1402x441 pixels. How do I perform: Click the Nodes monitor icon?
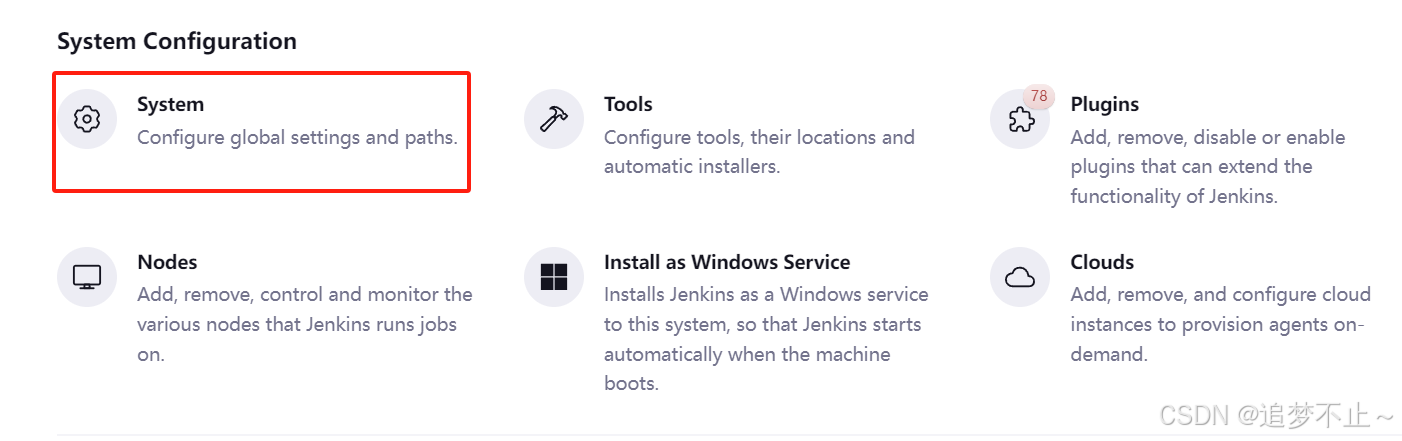click(x=87, y=277)
